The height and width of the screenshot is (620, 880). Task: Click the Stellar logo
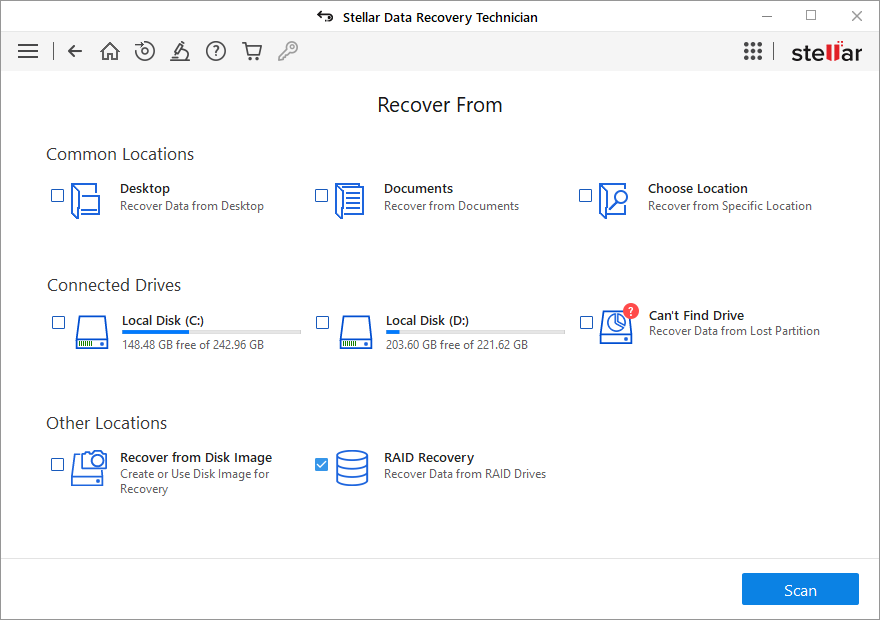tap(826, 52)
